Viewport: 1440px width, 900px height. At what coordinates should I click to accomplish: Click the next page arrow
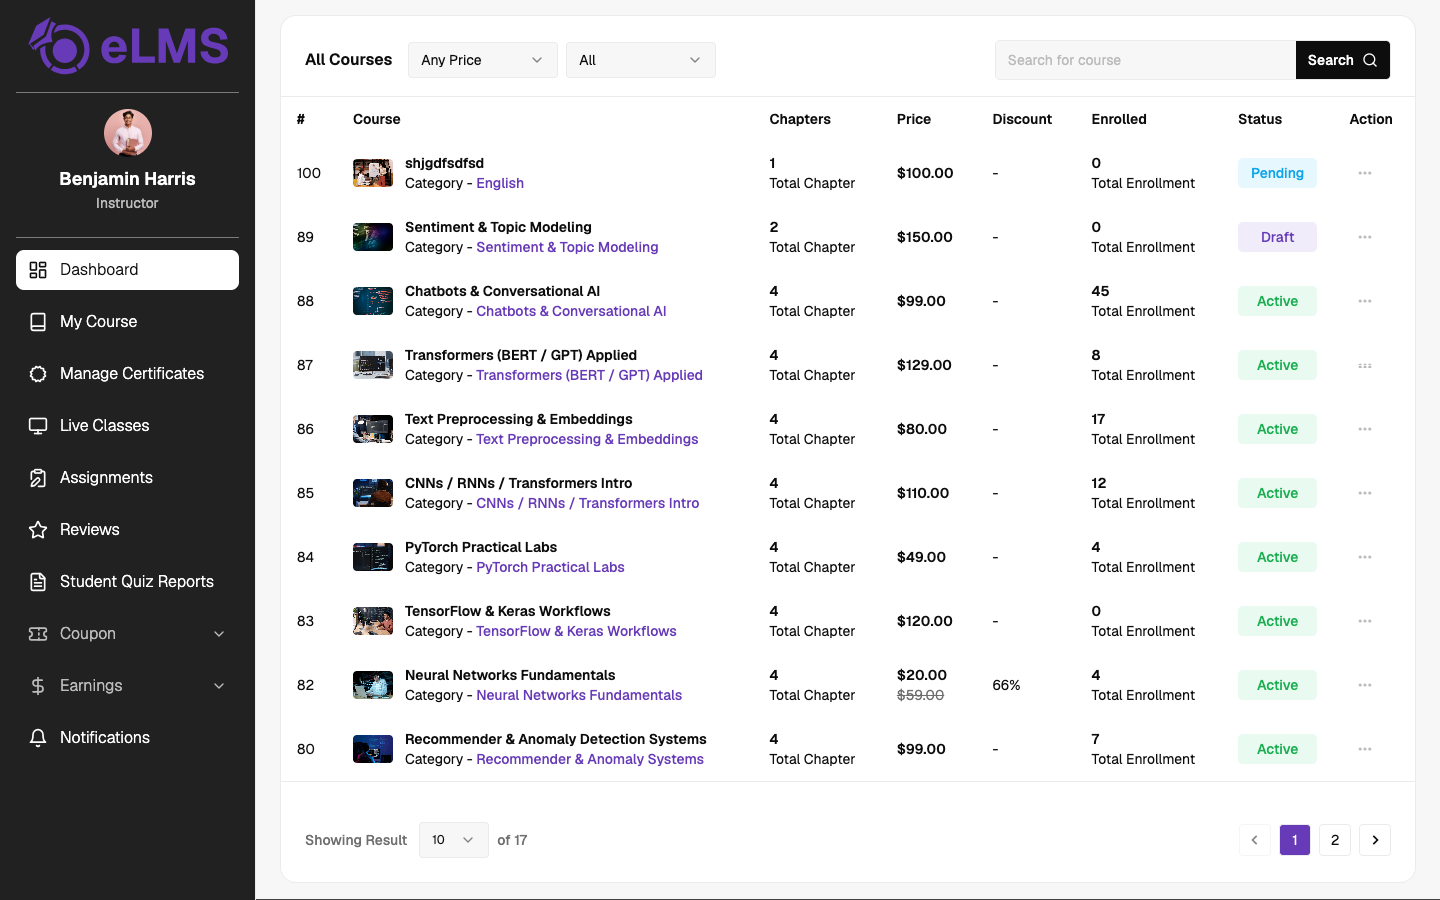pos(1375,840)
